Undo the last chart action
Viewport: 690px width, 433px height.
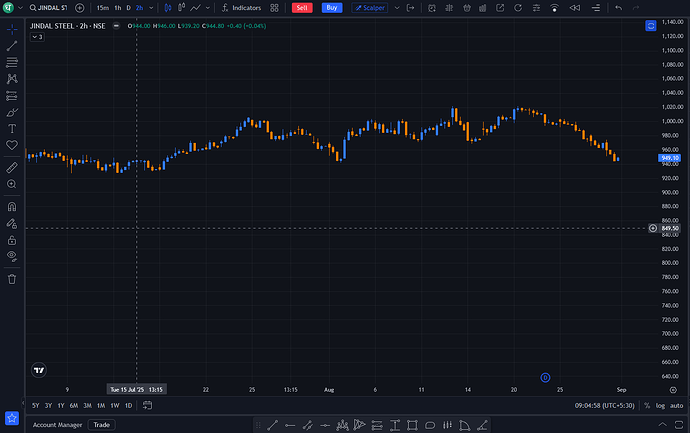point(618,8)
